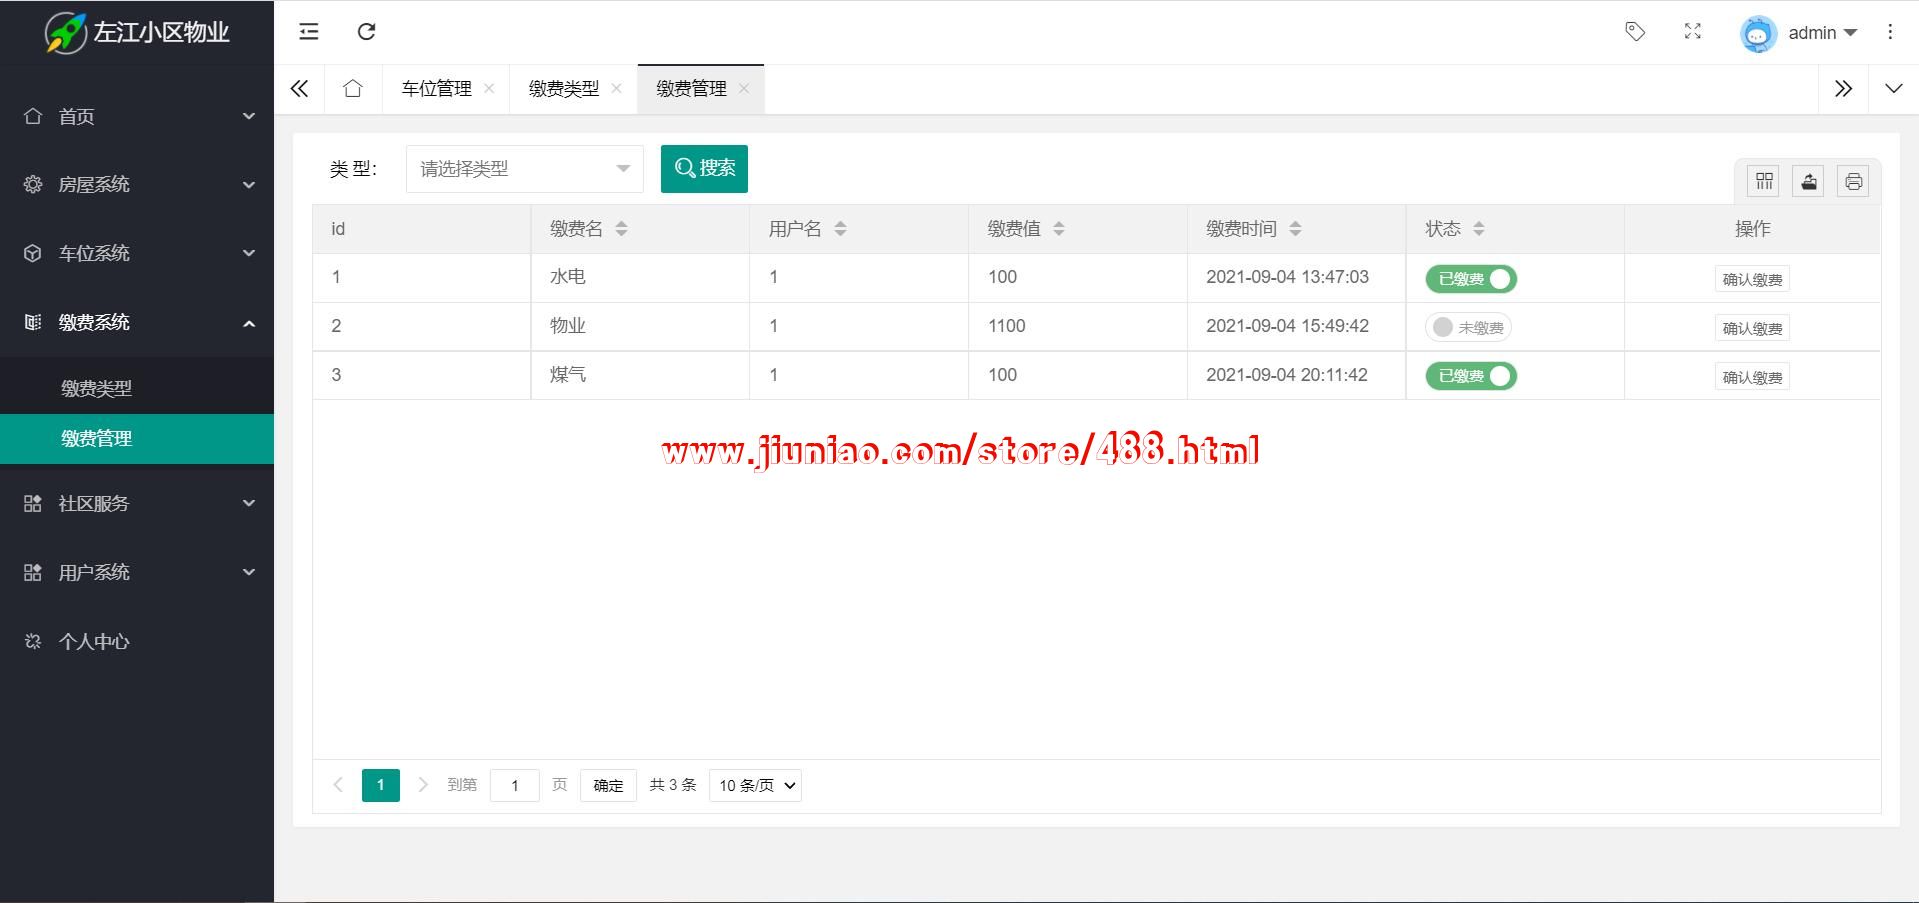
Task: Refresh the page with reload icon
Action: (367, 32)
